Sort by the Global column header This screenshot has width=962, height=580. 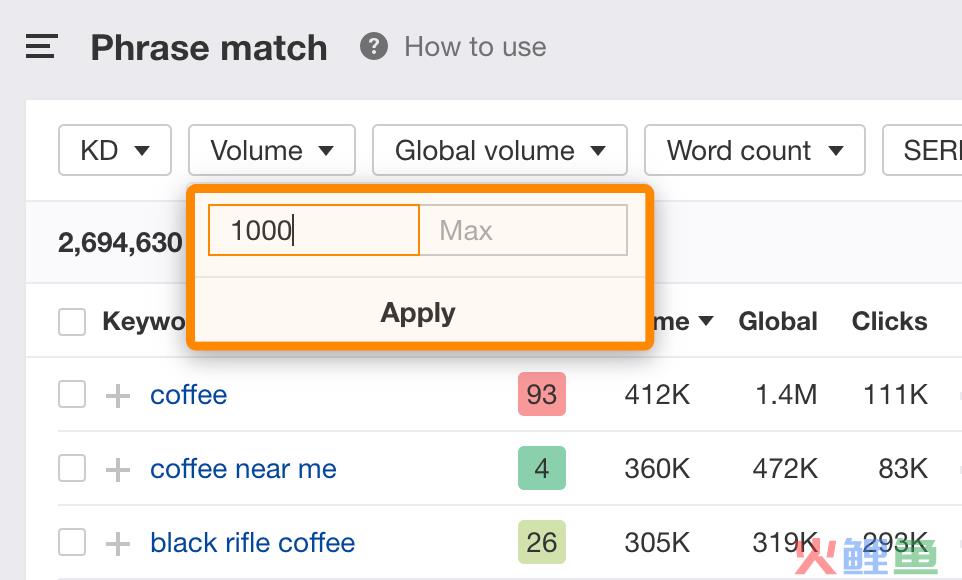tap(778, 321)
